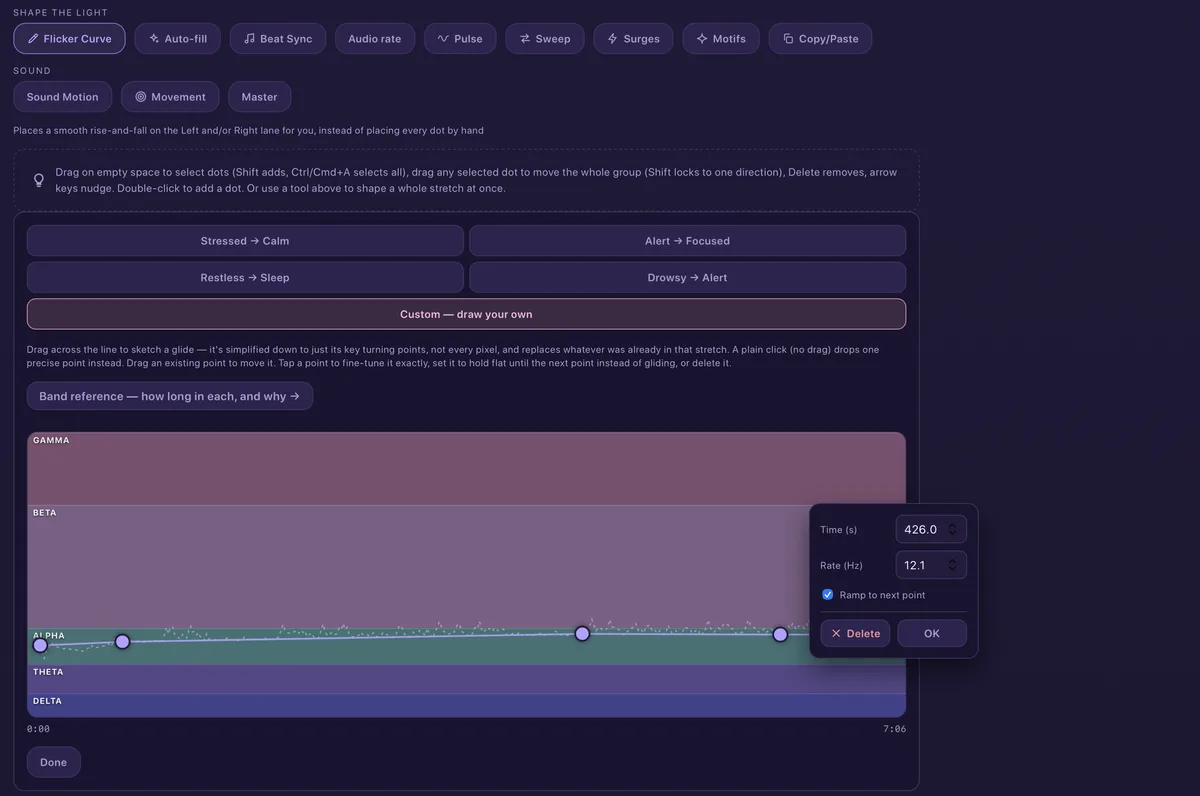Select the first curve point at 0:00
The height and width of the screenshot is (796, 1200).
point(40,645)
